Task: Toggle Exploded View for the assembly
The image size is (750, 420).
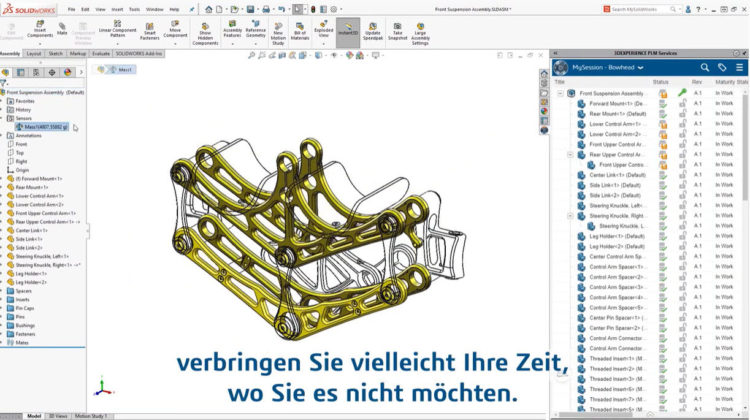Action: click(323, 30)
